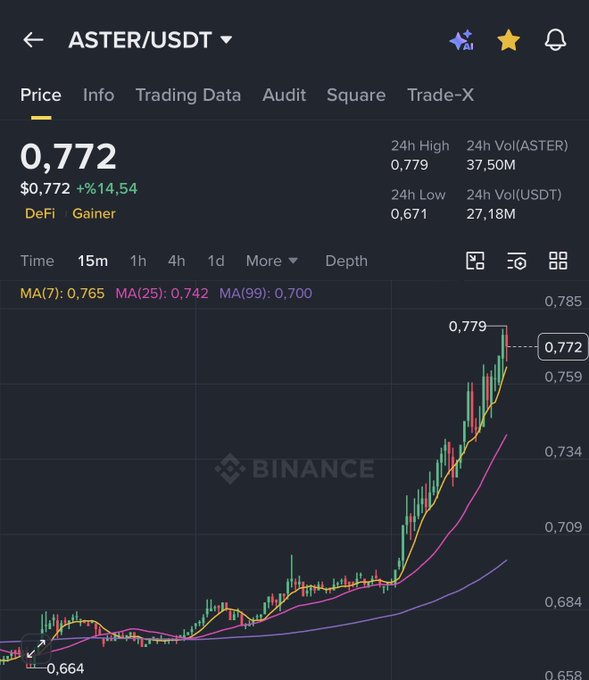Tap the DeFi tag
This screenshot has width=589, height=680.
pyautogui.click(x=40, y=213)
